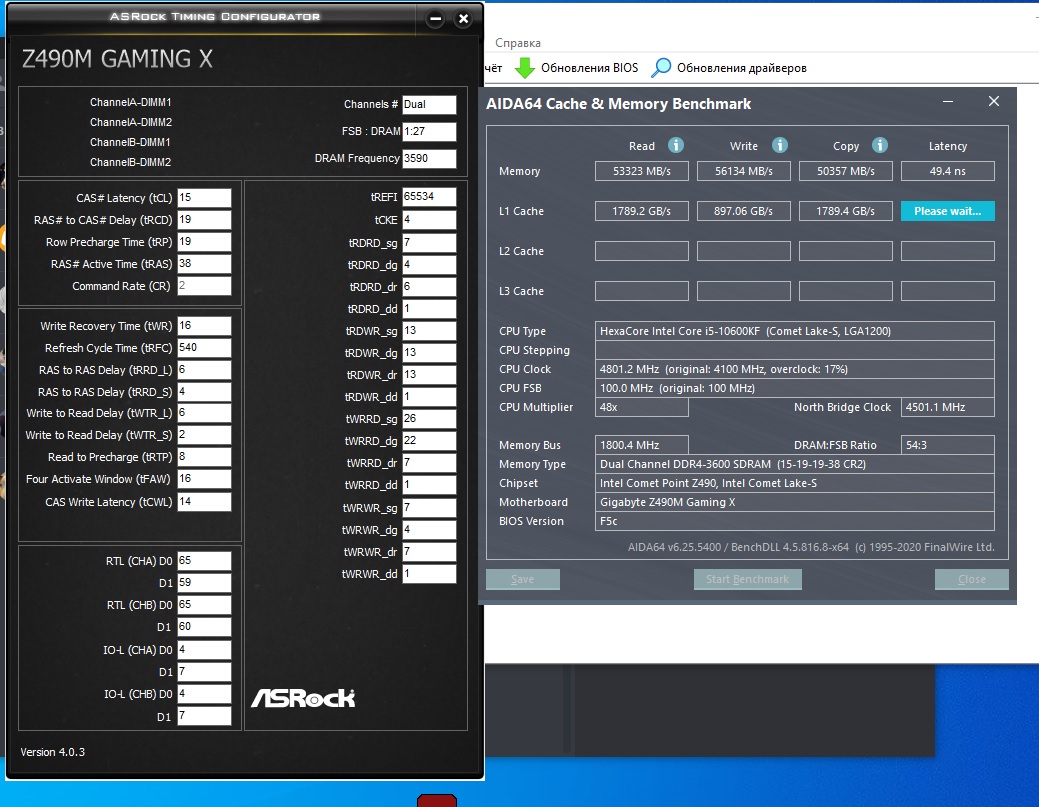Click the L1 Cache Write value 897.06 GB/s

pos(743,211)
